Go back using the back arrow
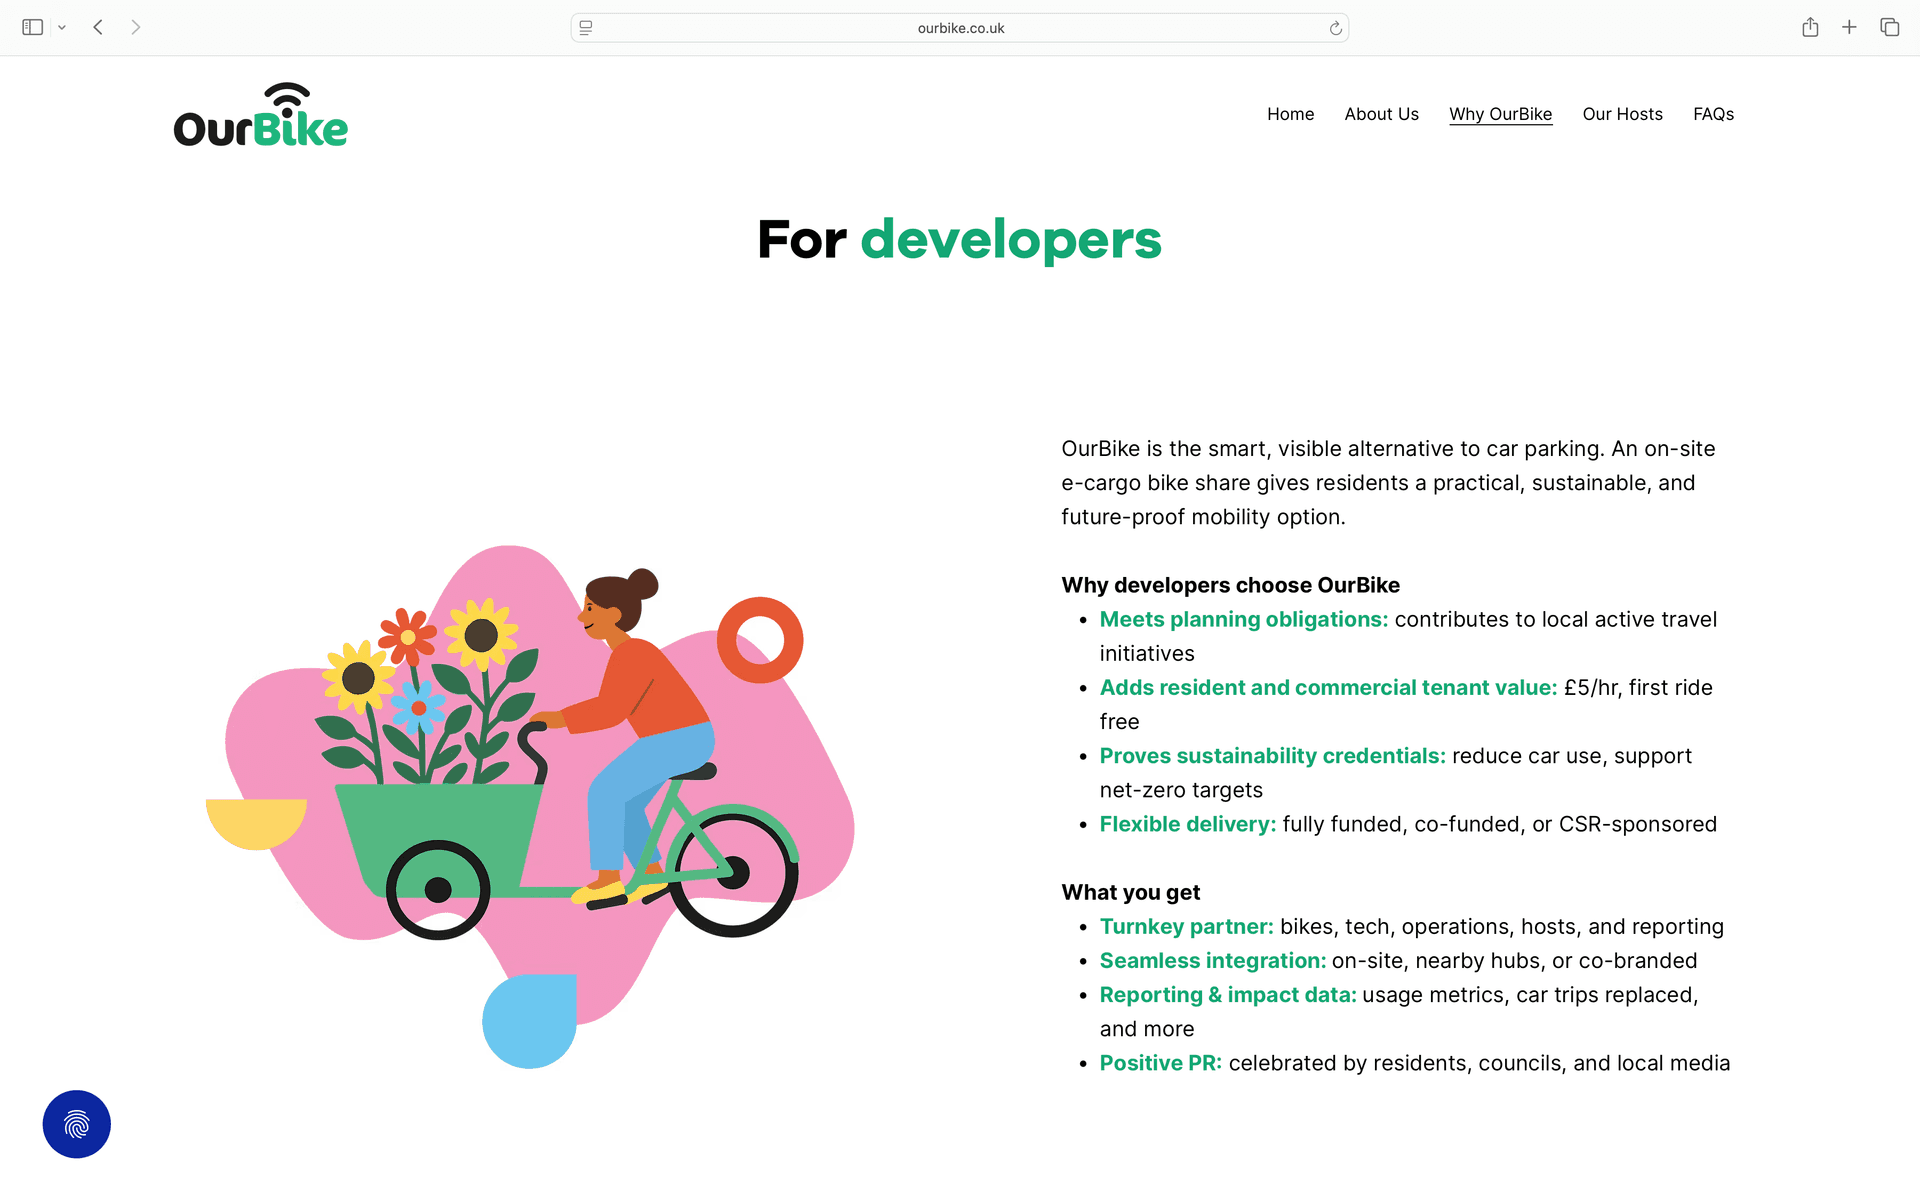This screenshot has height=1201, width=1920. [x=98, y=27]
